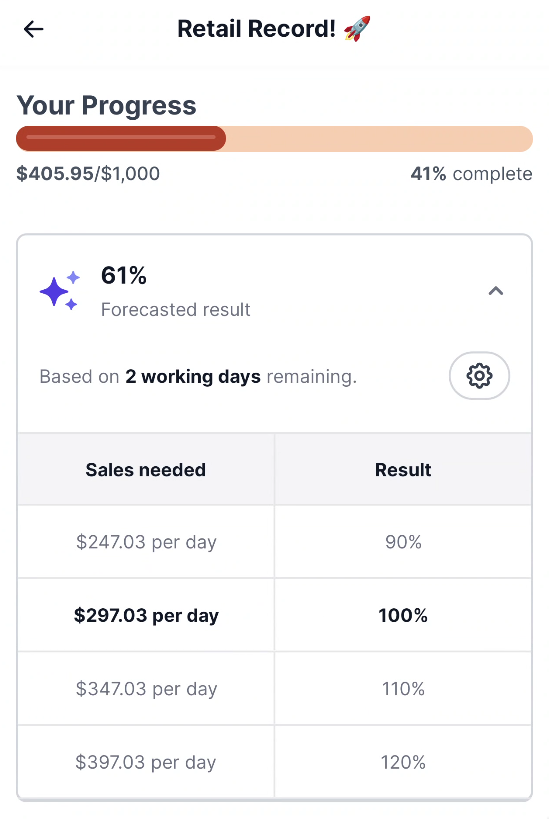549x819 pixels.
Task: Click the Retail Record! title
Action: (x=256, y=29)
